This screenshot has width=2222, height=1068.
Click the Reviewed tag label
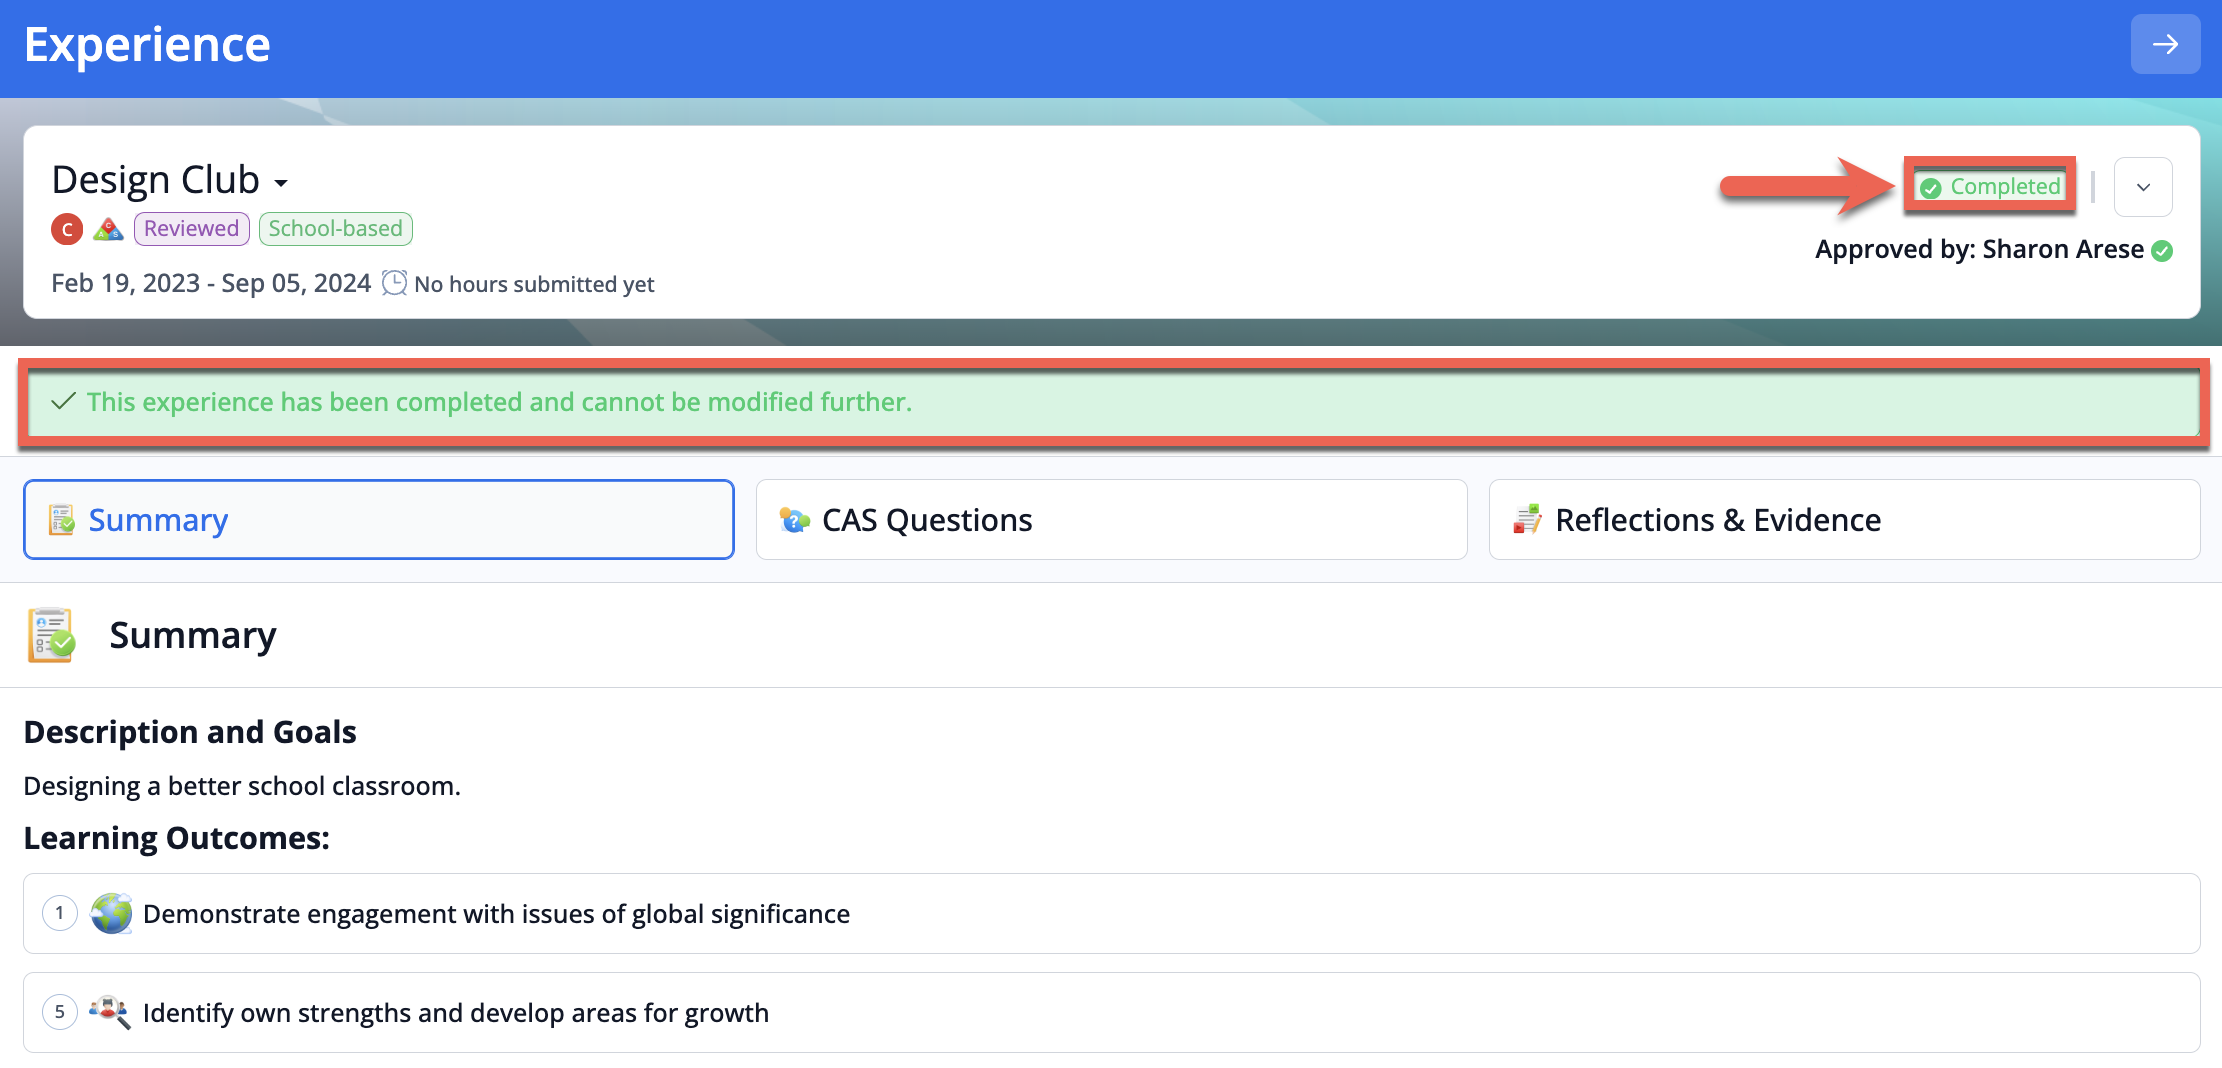(x=191, y=229)
